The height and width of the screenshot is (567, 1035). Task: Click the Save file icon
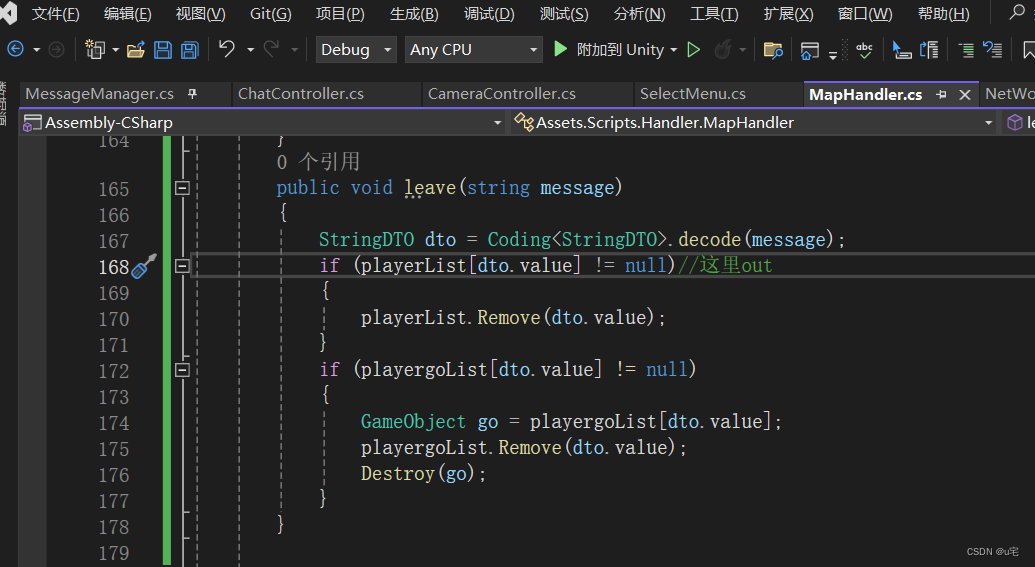click(163, 50)
